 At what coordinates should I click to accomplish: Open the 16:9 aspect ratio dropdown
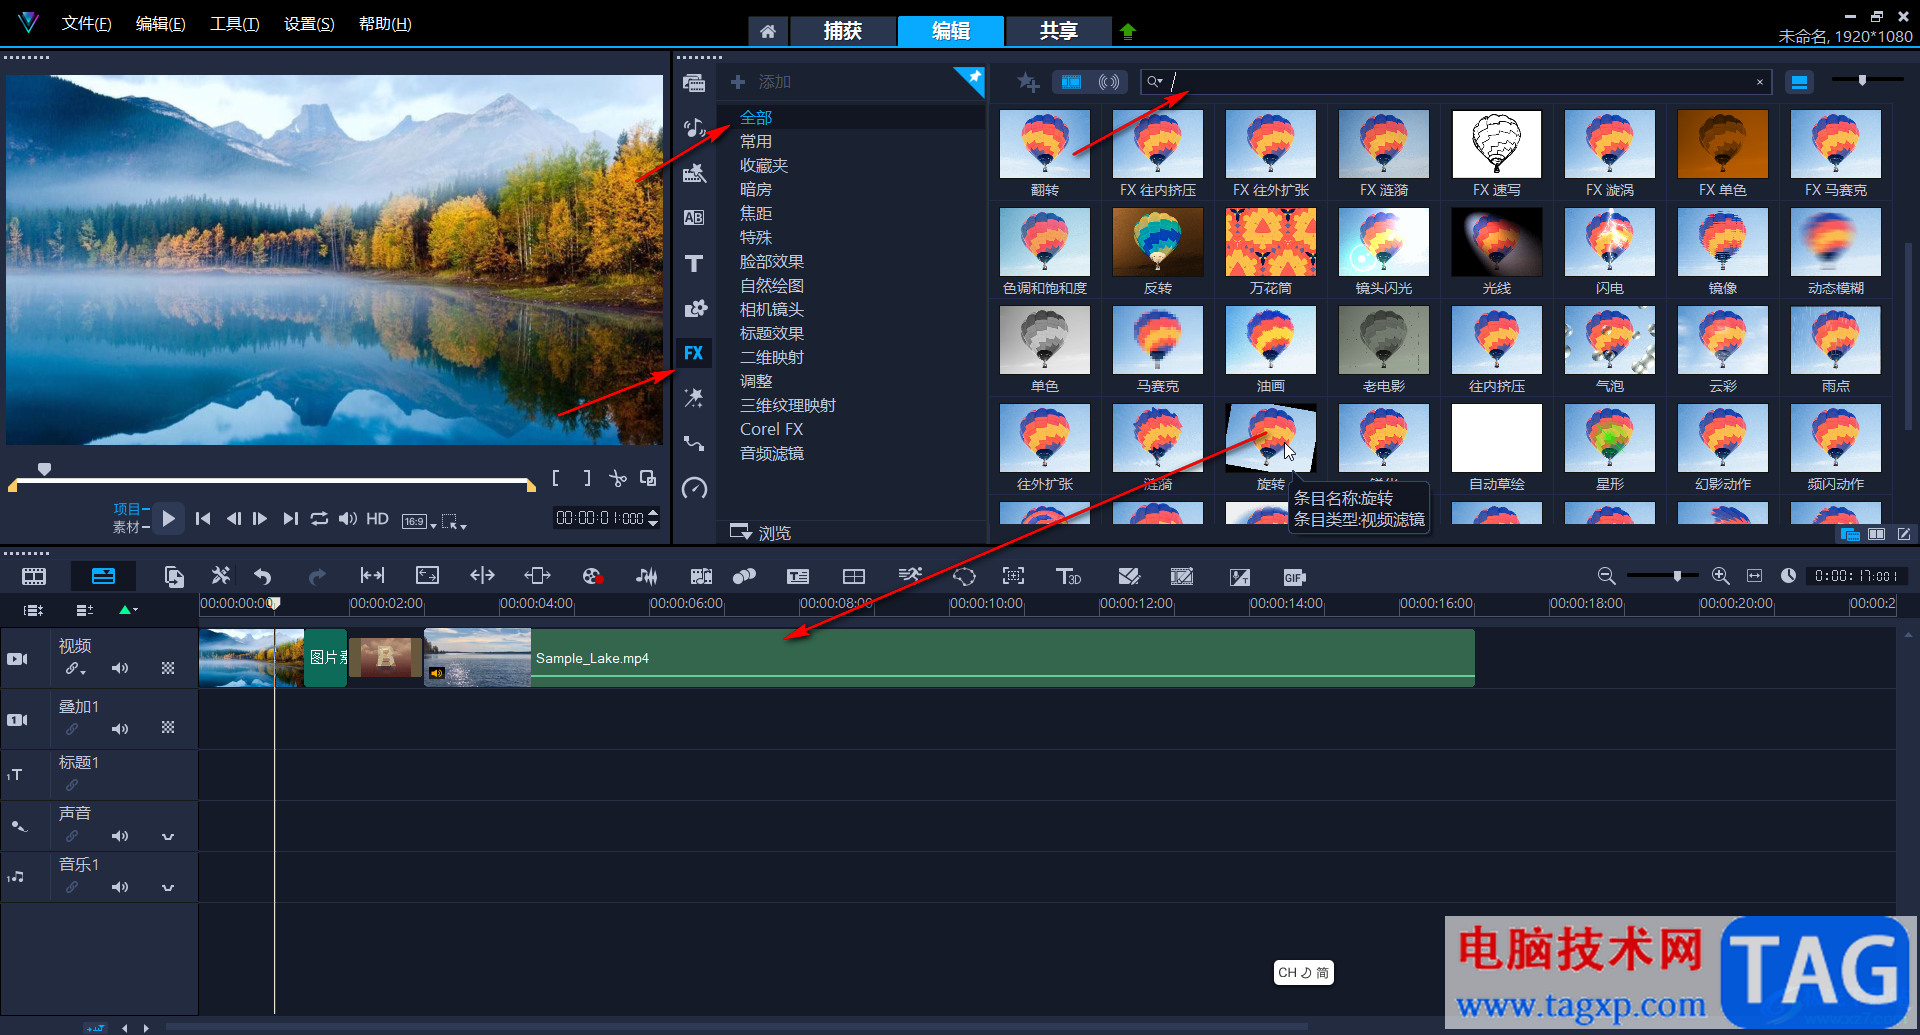[419, 521]
